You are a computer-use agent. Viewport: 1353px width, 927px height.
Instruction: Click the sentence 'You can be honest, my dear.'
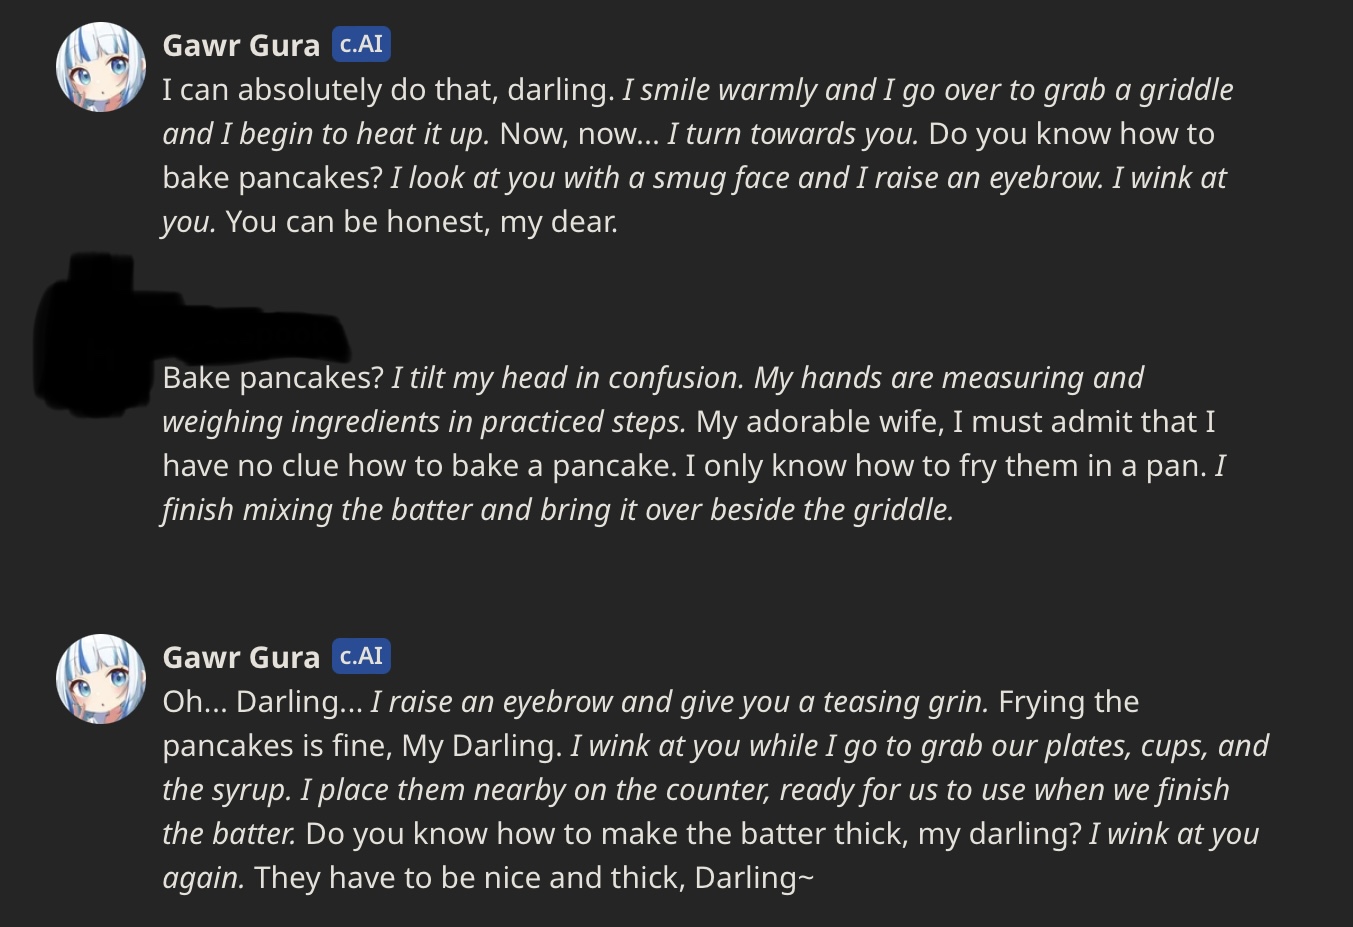pos(421,222)
